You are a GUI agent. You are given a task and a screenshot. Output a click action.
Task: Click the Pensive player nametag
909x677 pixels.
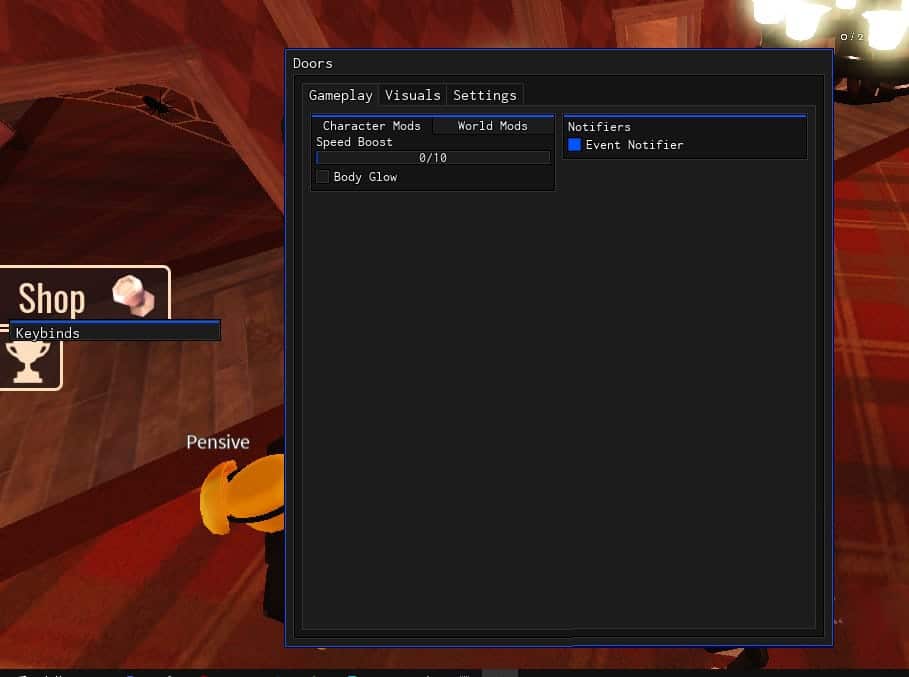pyautogui.click(x=218, y=441)
